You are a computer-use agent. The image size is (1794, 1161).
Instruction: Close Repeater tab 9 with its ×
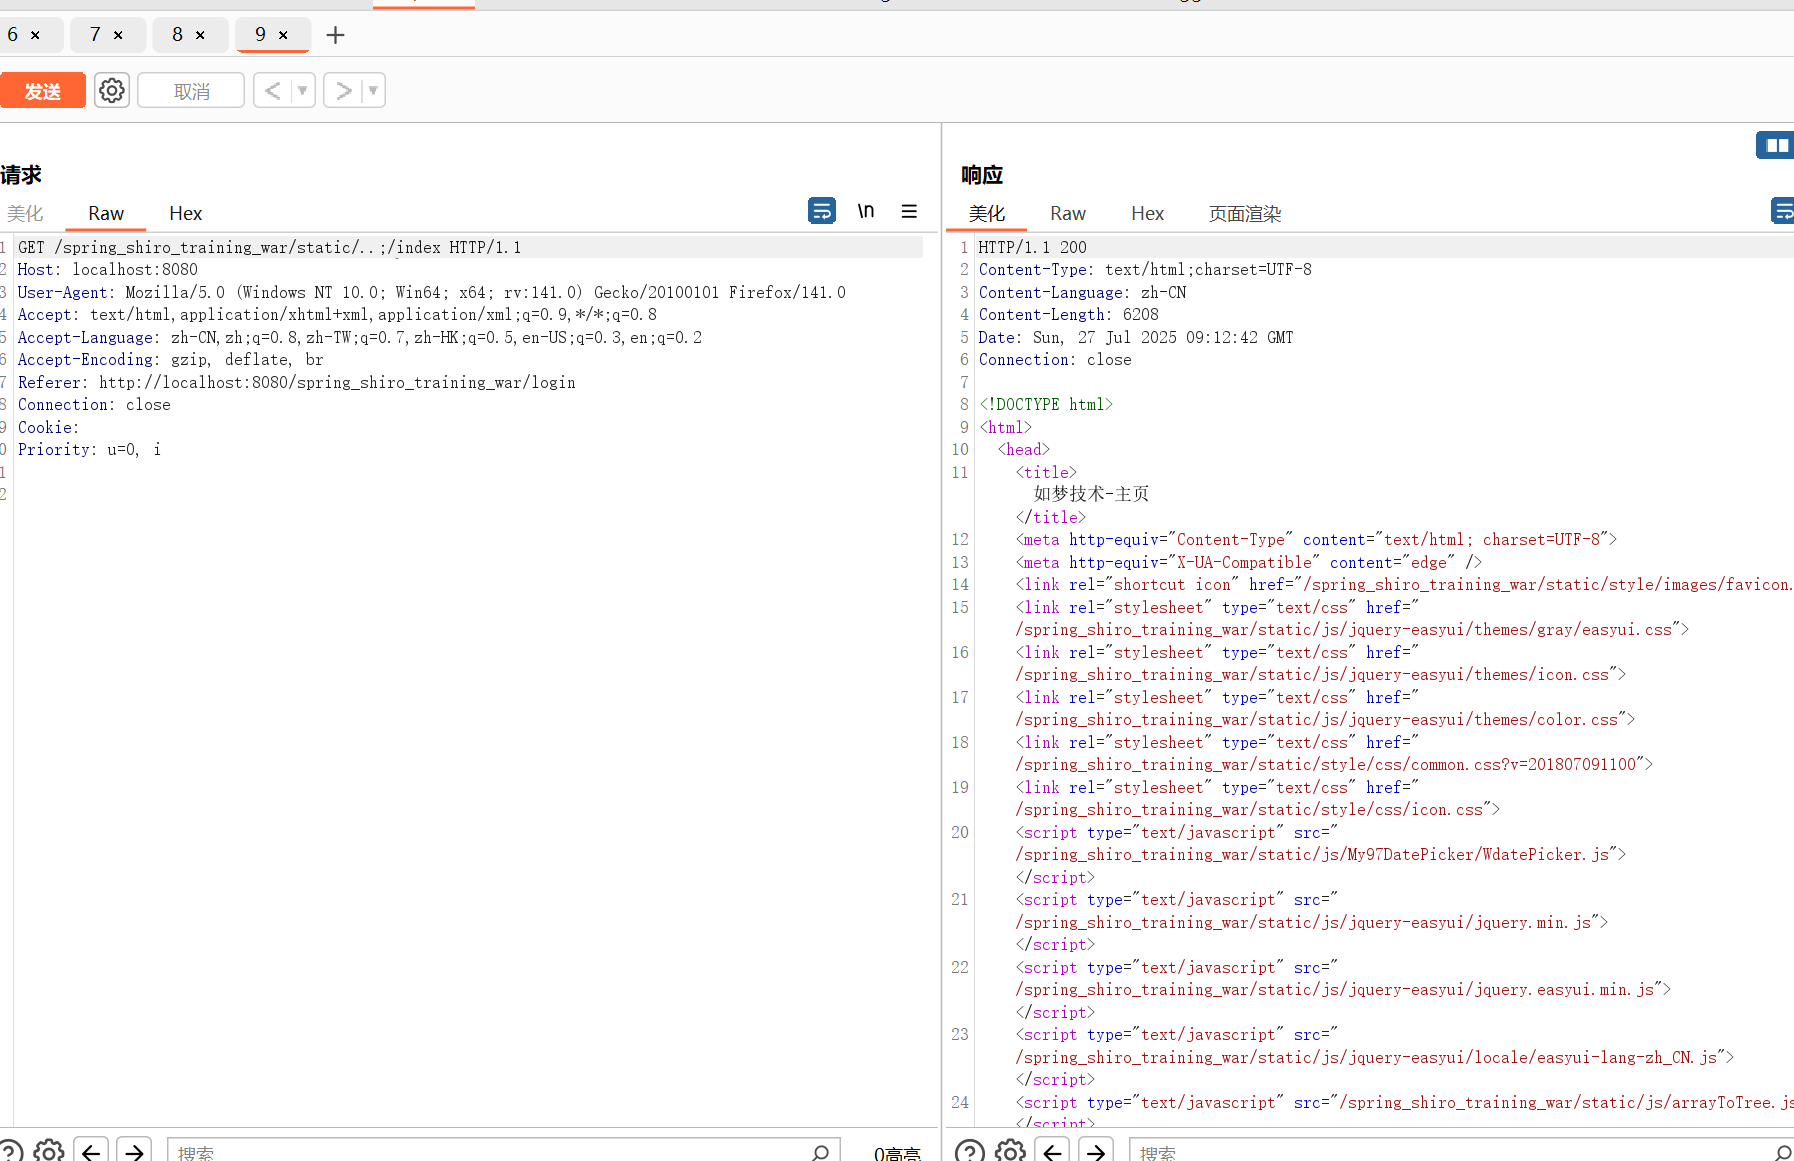tap(283, 35)
